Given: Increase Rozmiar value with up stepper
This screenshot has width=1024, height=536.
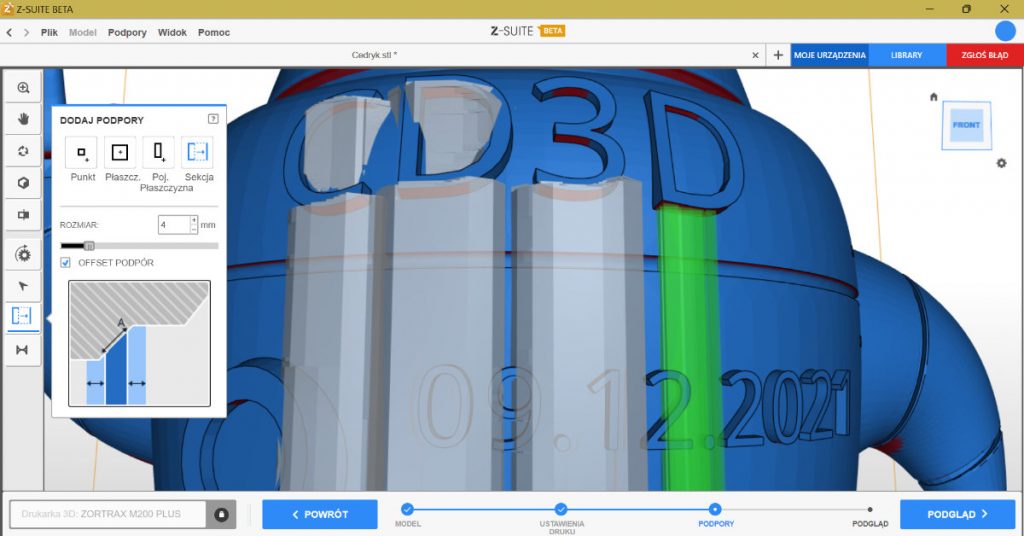Looking at the screenshot, I should click(194, 221).
